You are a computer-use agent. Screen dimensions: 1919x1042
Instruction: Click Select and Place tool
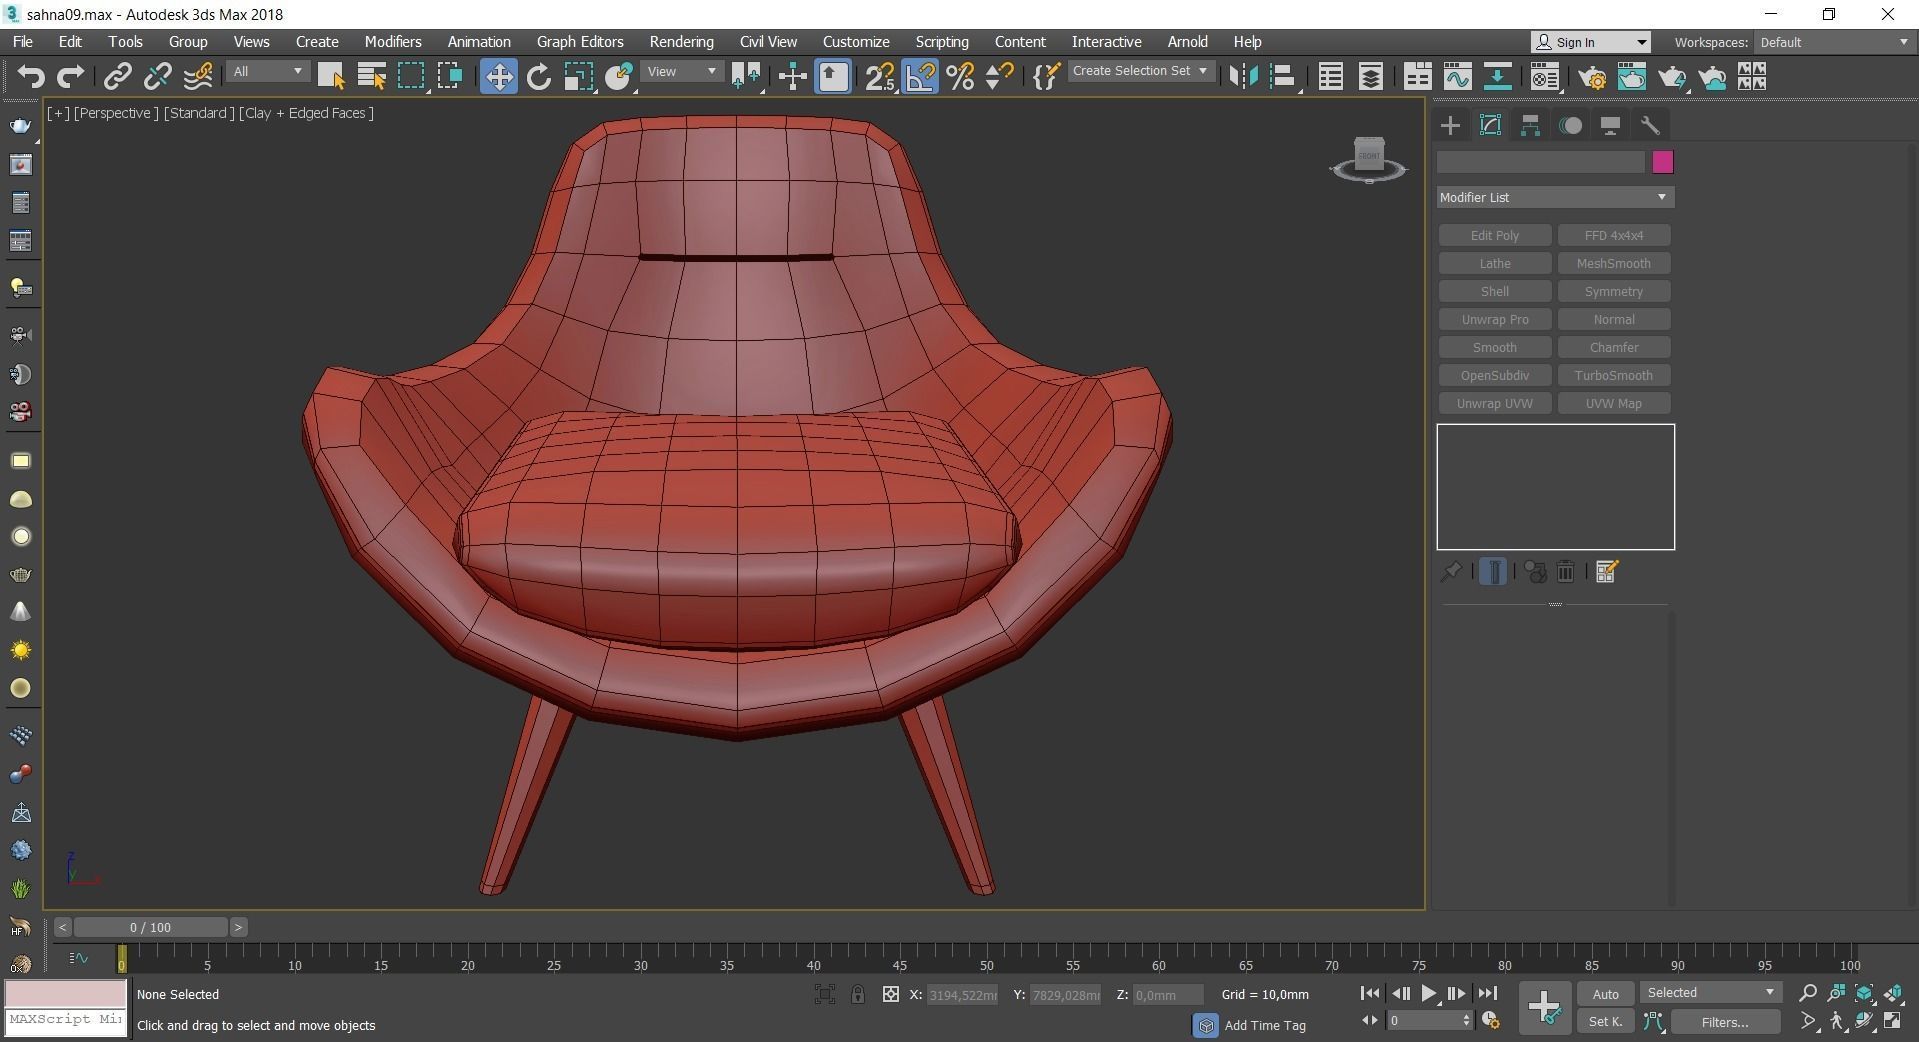tap(619, 76)
